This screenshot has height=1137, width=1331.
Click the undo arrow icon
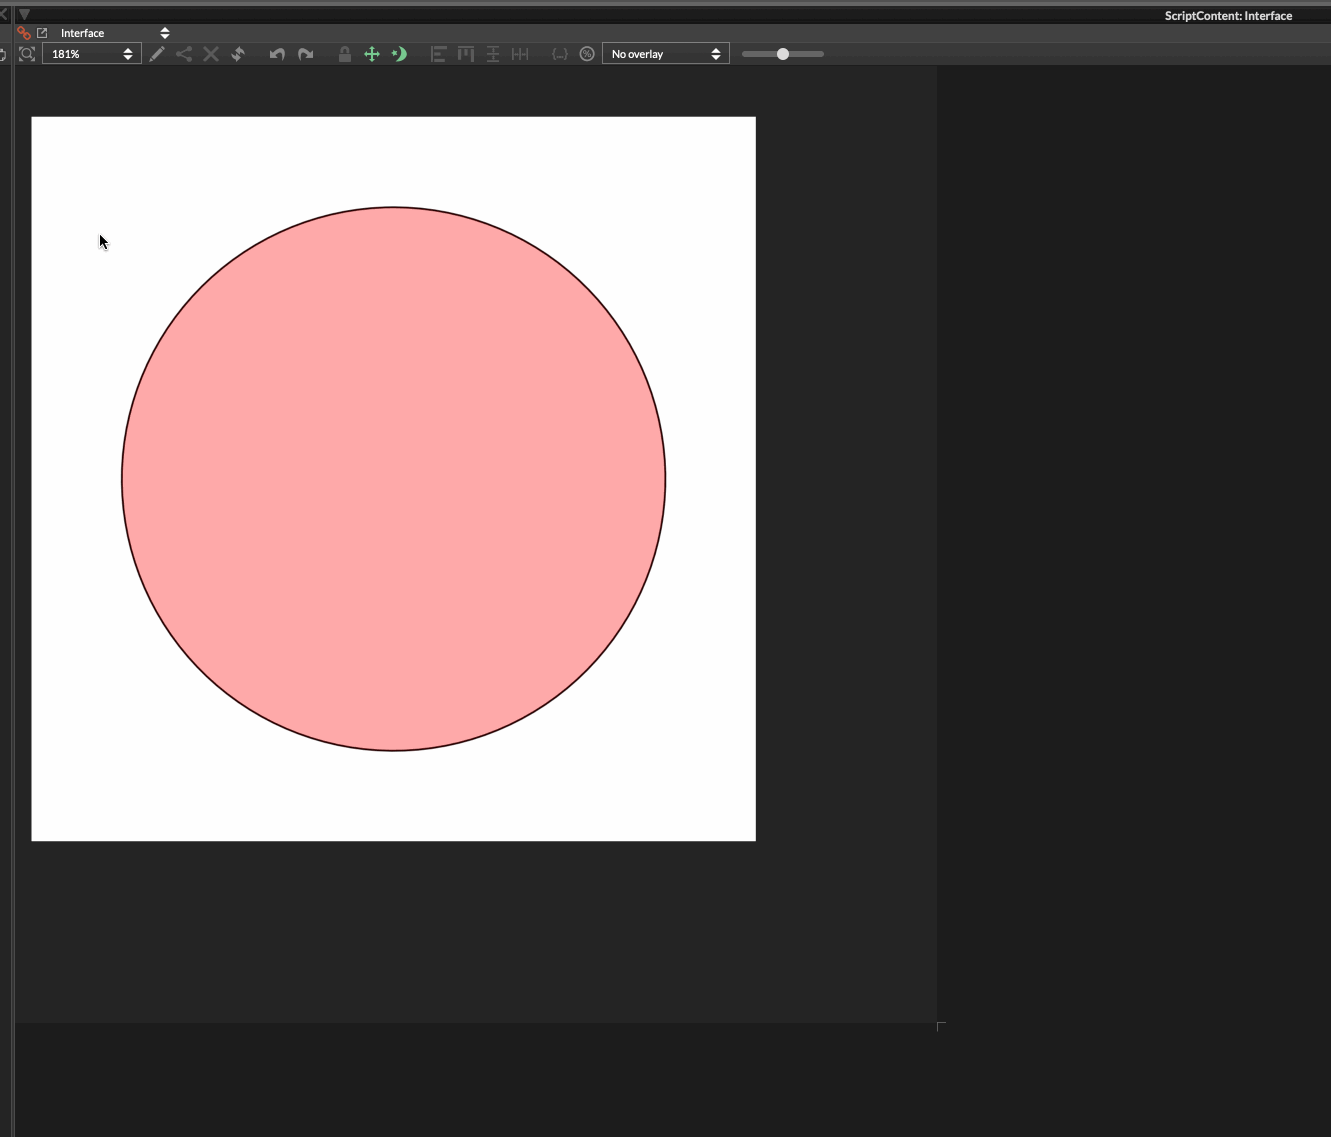pos(277,54)
